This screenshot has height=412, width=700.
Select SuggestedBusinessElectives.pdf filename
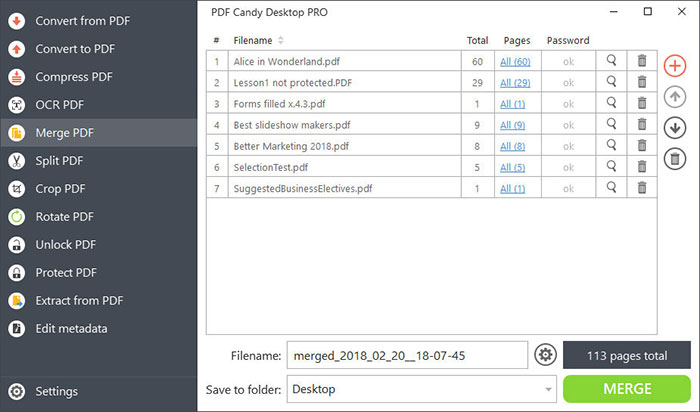pos(303,189)
